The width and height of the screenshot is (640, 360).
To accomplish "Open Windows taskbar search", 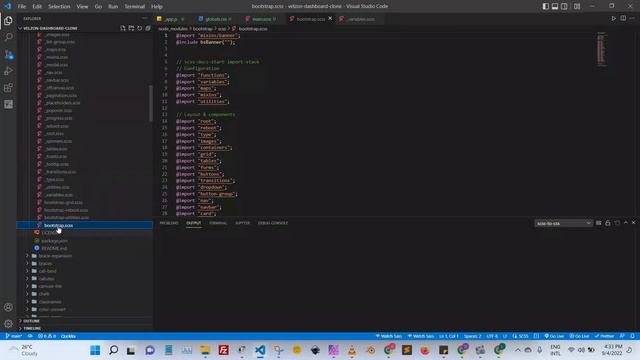I will [113, 350].
